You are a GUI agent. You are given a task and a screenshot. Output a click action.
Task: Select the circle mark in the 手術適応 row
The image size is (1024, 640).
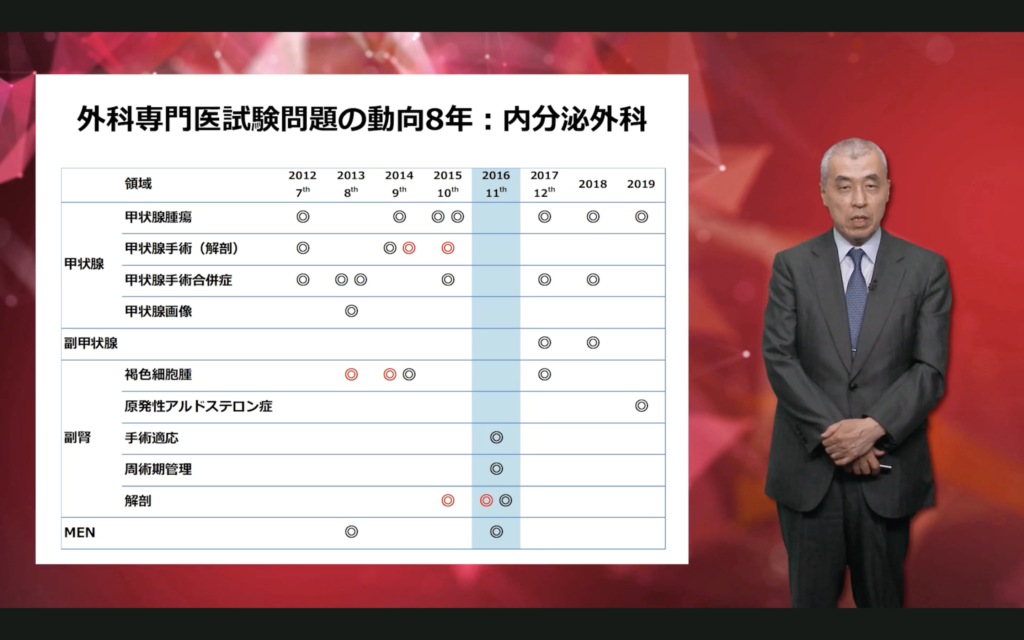coord(496,437)
